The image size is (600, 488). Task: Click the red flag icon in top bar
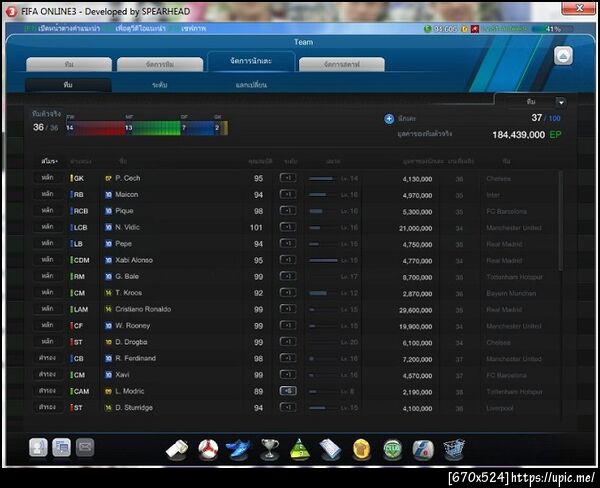(475, 29)
